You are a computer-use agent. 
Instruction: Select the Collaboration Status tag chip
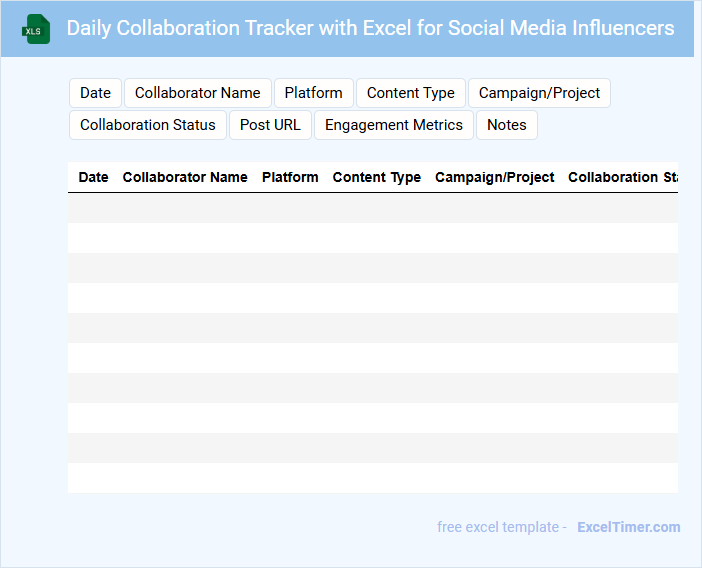tap(148, 125)
